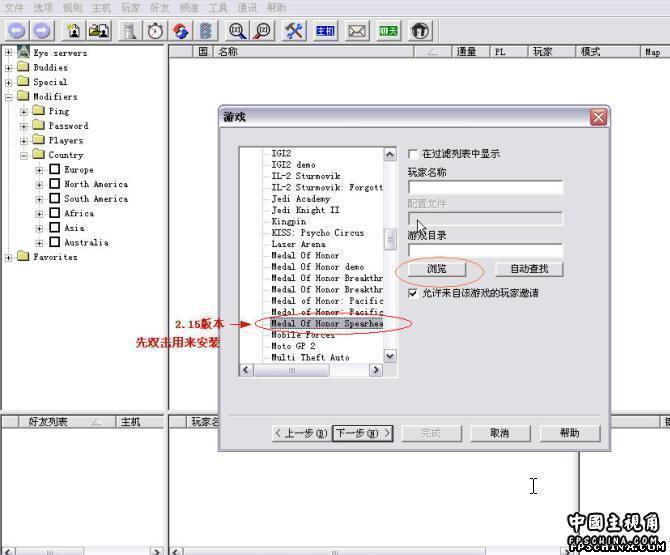Click the 玩家名称 input field

[485, 188]
